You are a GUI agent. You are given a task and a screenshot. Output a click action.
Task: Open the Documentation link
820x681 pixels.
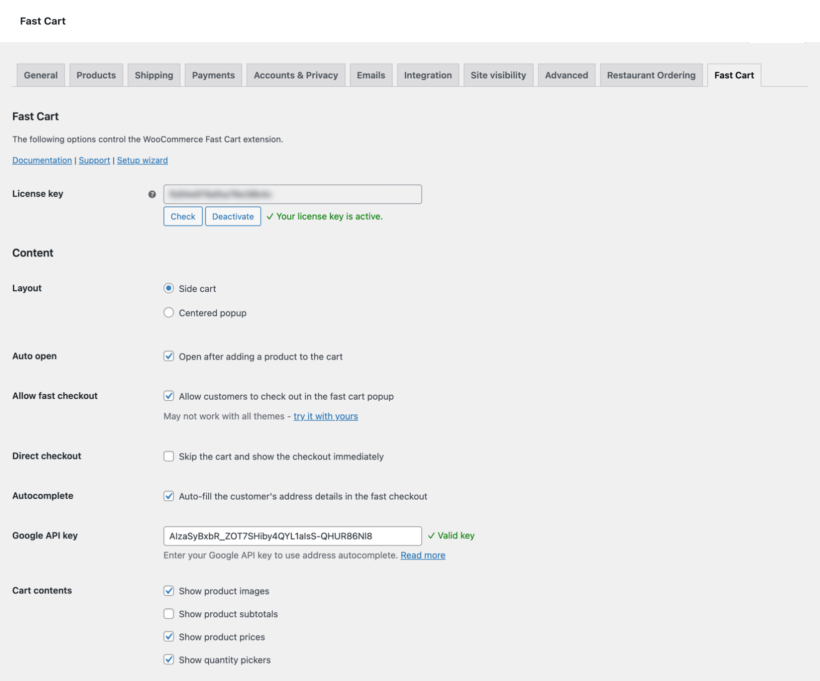41,160
